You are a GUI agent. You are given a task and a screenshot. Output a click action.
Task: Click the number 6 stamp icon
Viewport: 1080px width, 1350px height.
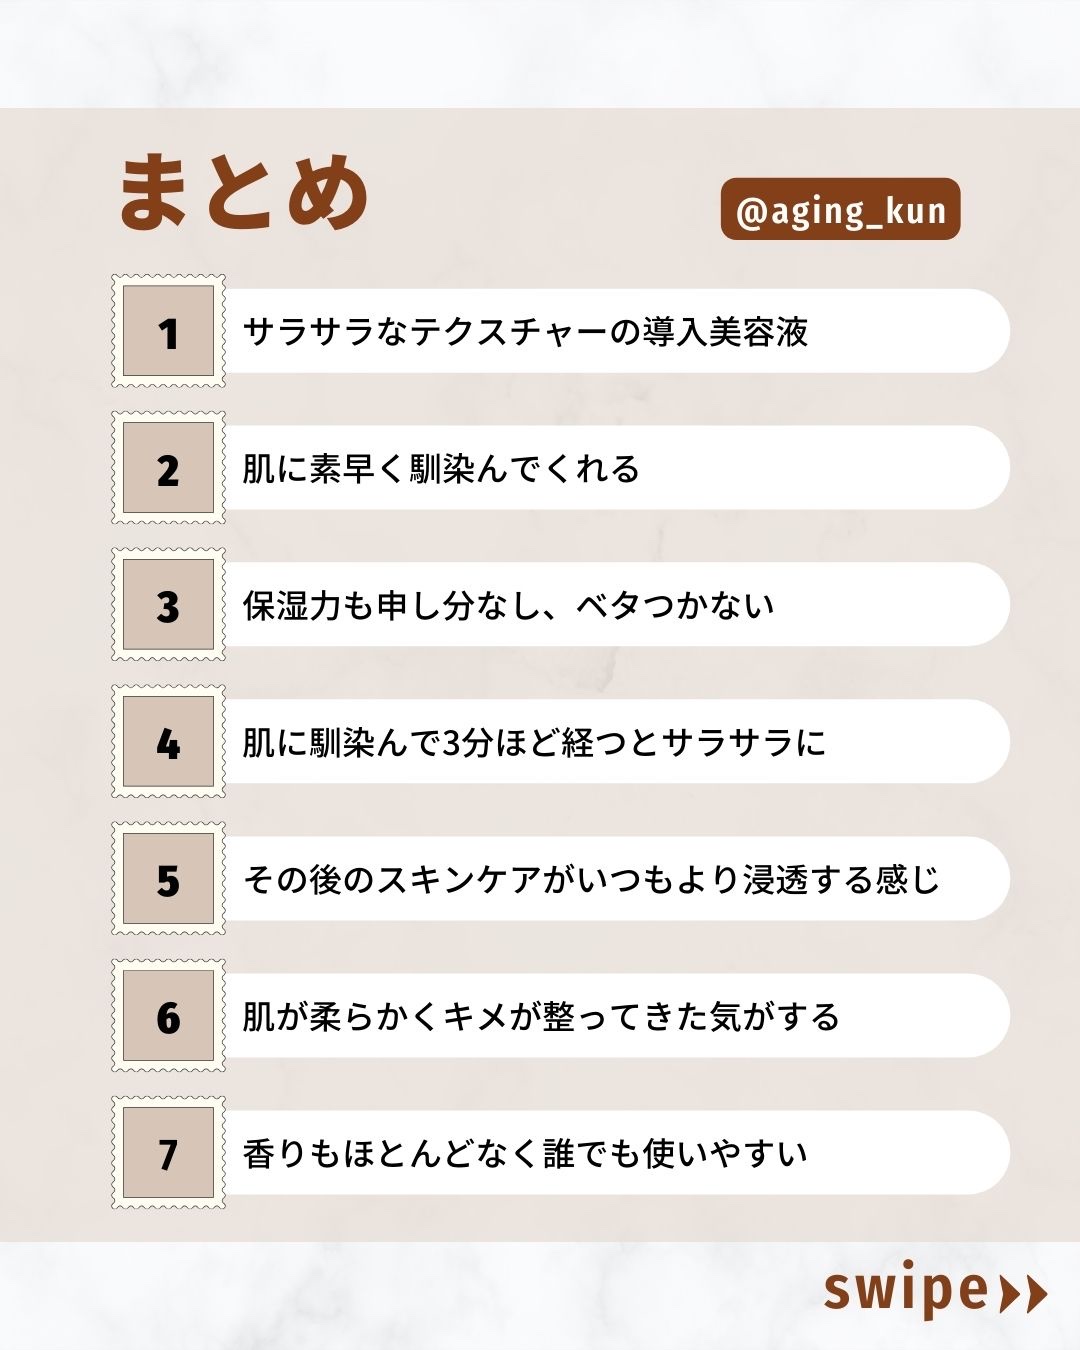pyautogui.click(x=168, y=1016)
